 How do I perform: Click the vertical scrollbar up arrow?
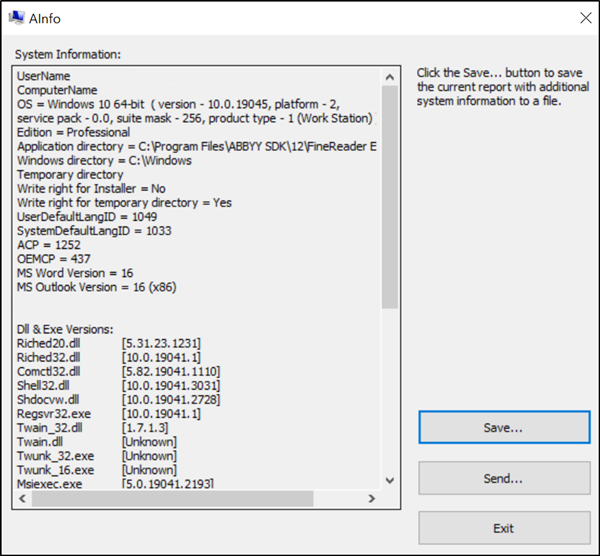click(390, 77)
